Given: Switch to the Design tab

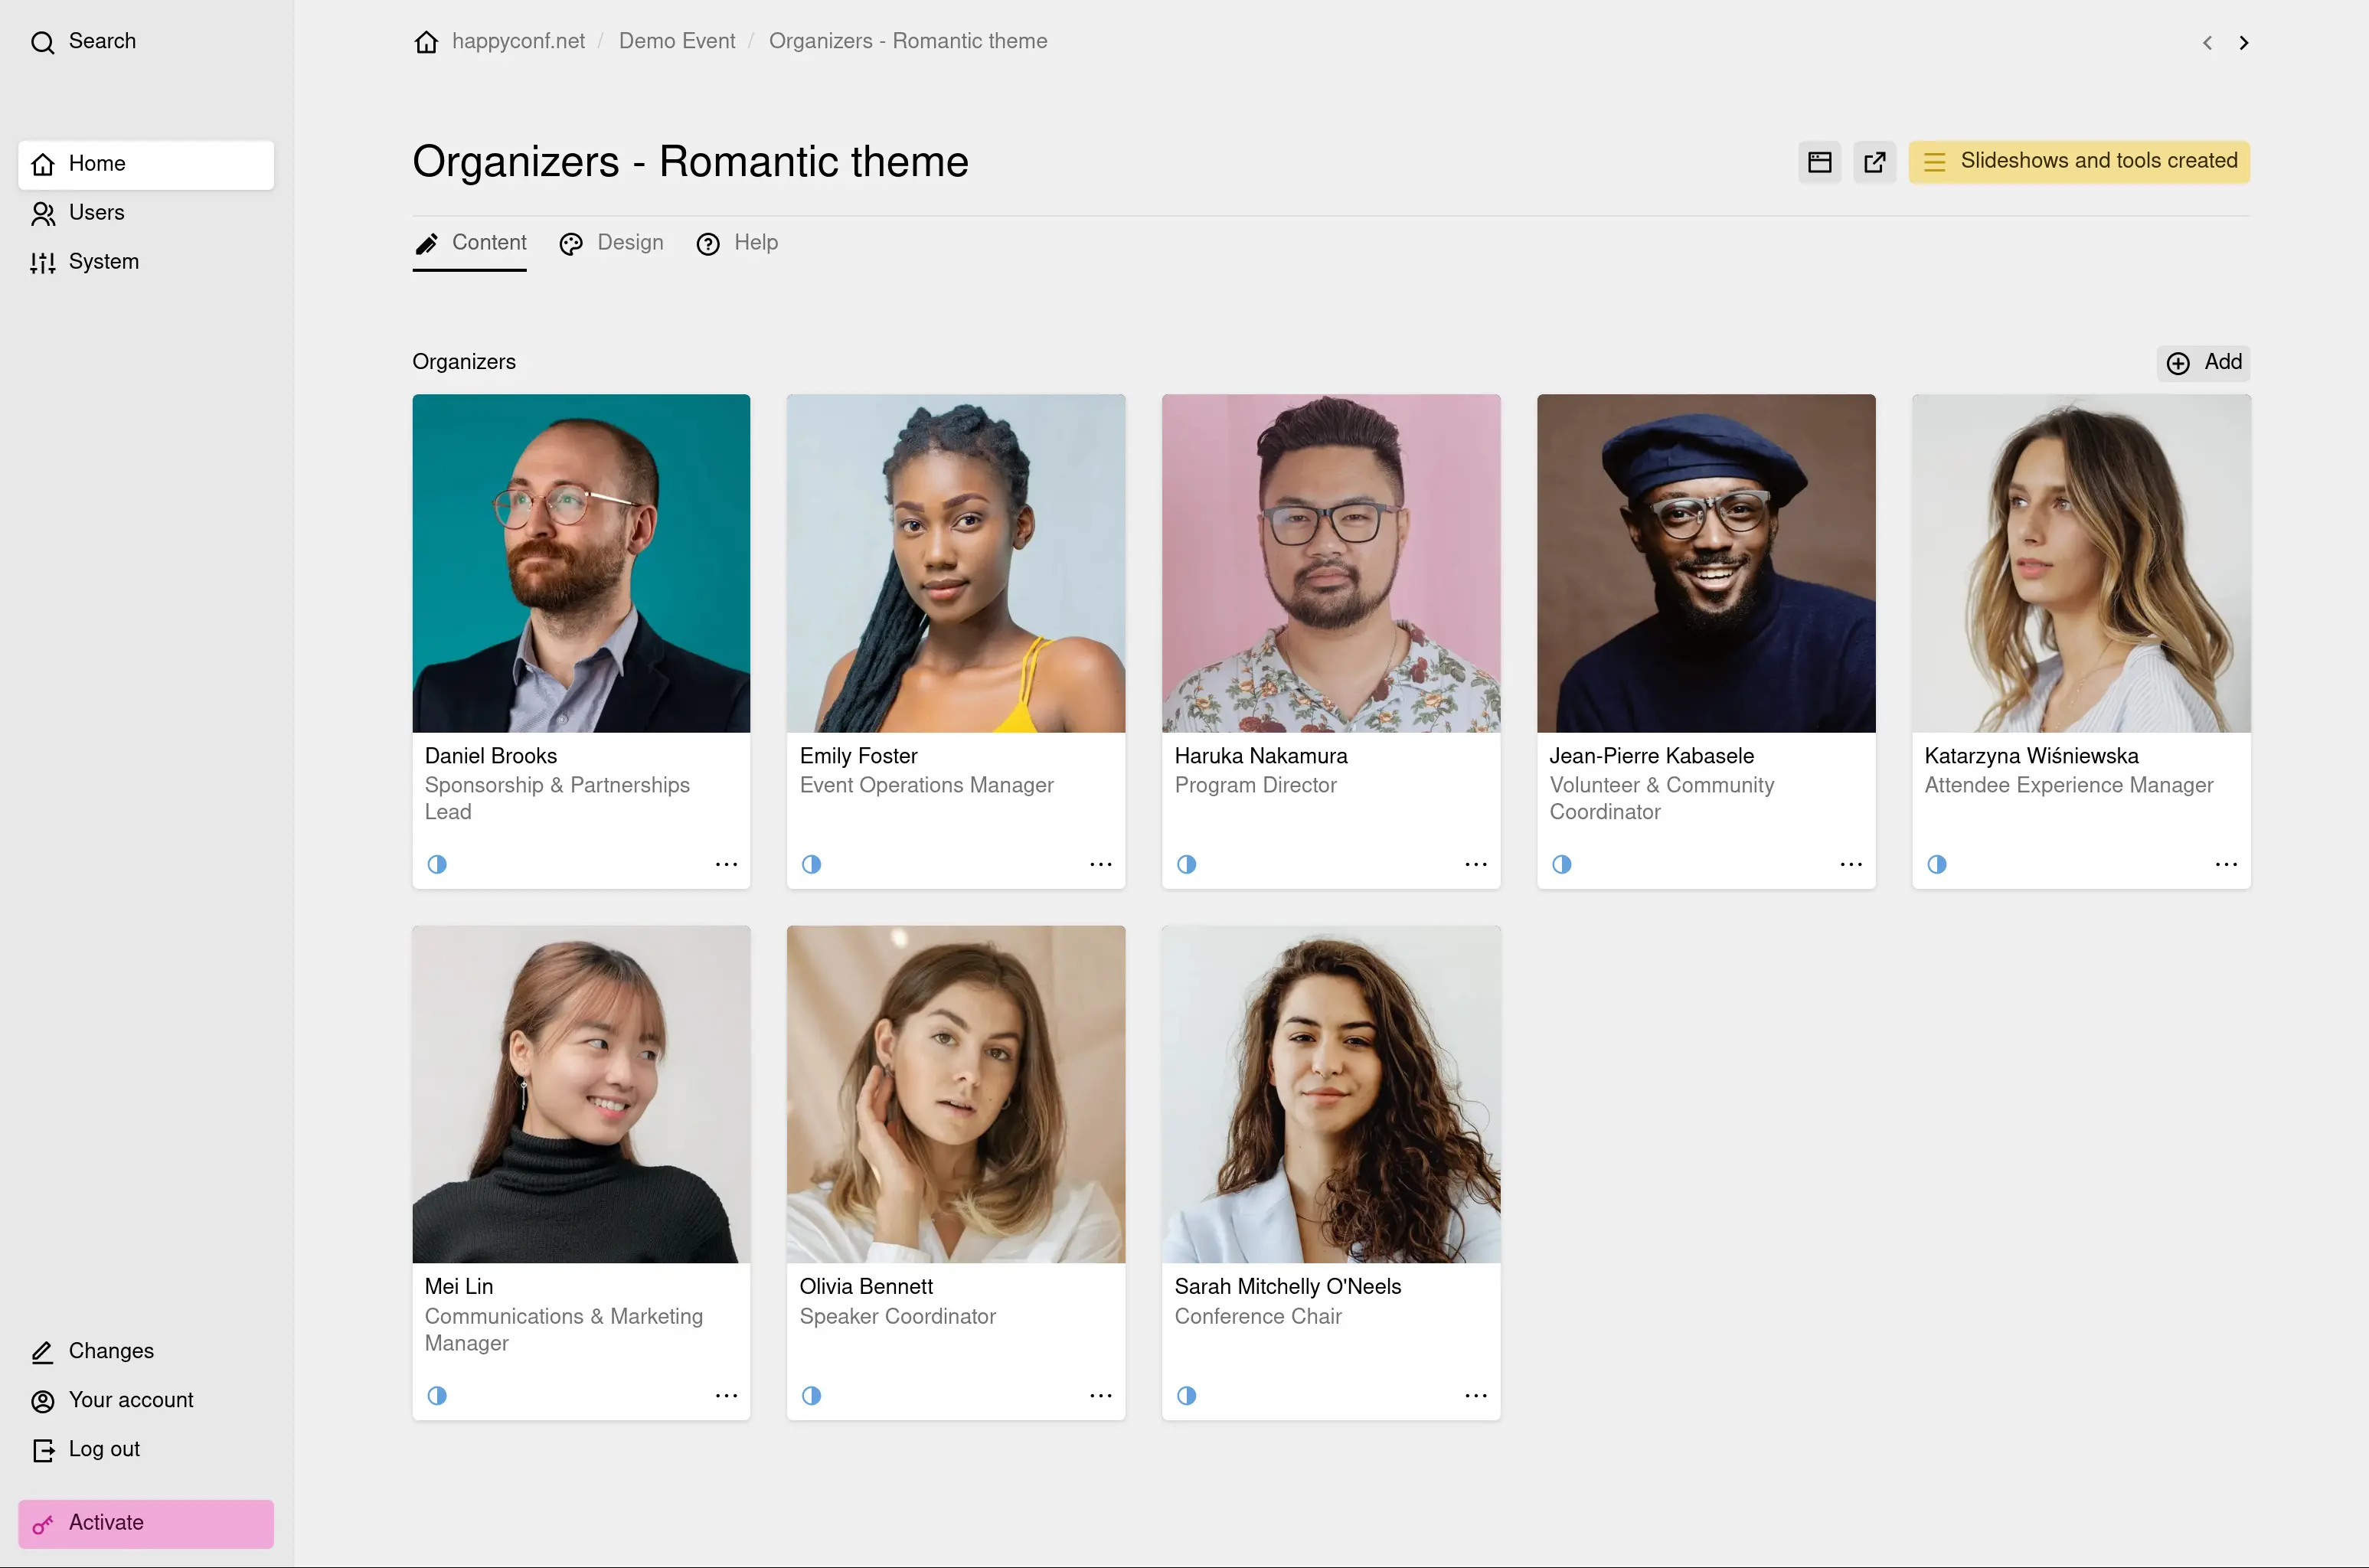Looking at the screenshot, I should 611,243.
